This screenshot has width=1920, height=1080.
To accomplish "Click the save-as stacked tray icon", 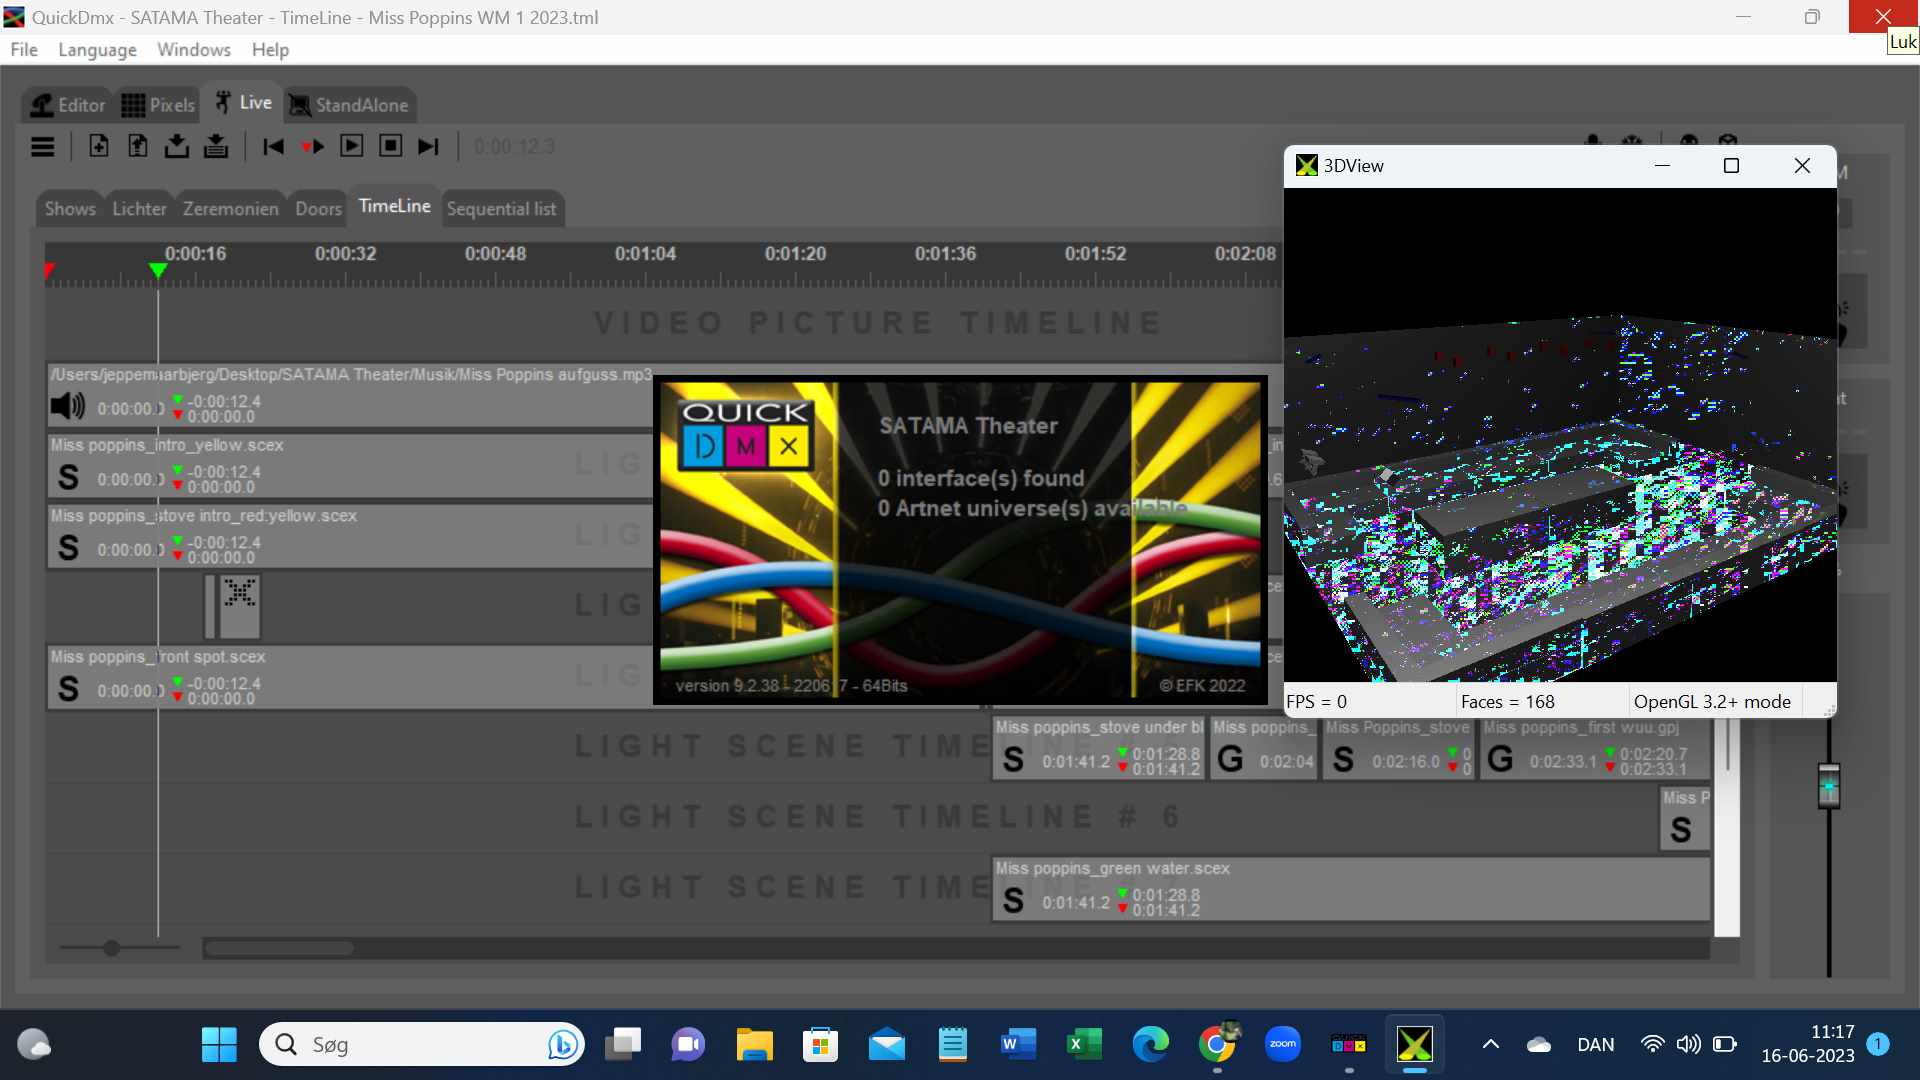I will point(216,146).
